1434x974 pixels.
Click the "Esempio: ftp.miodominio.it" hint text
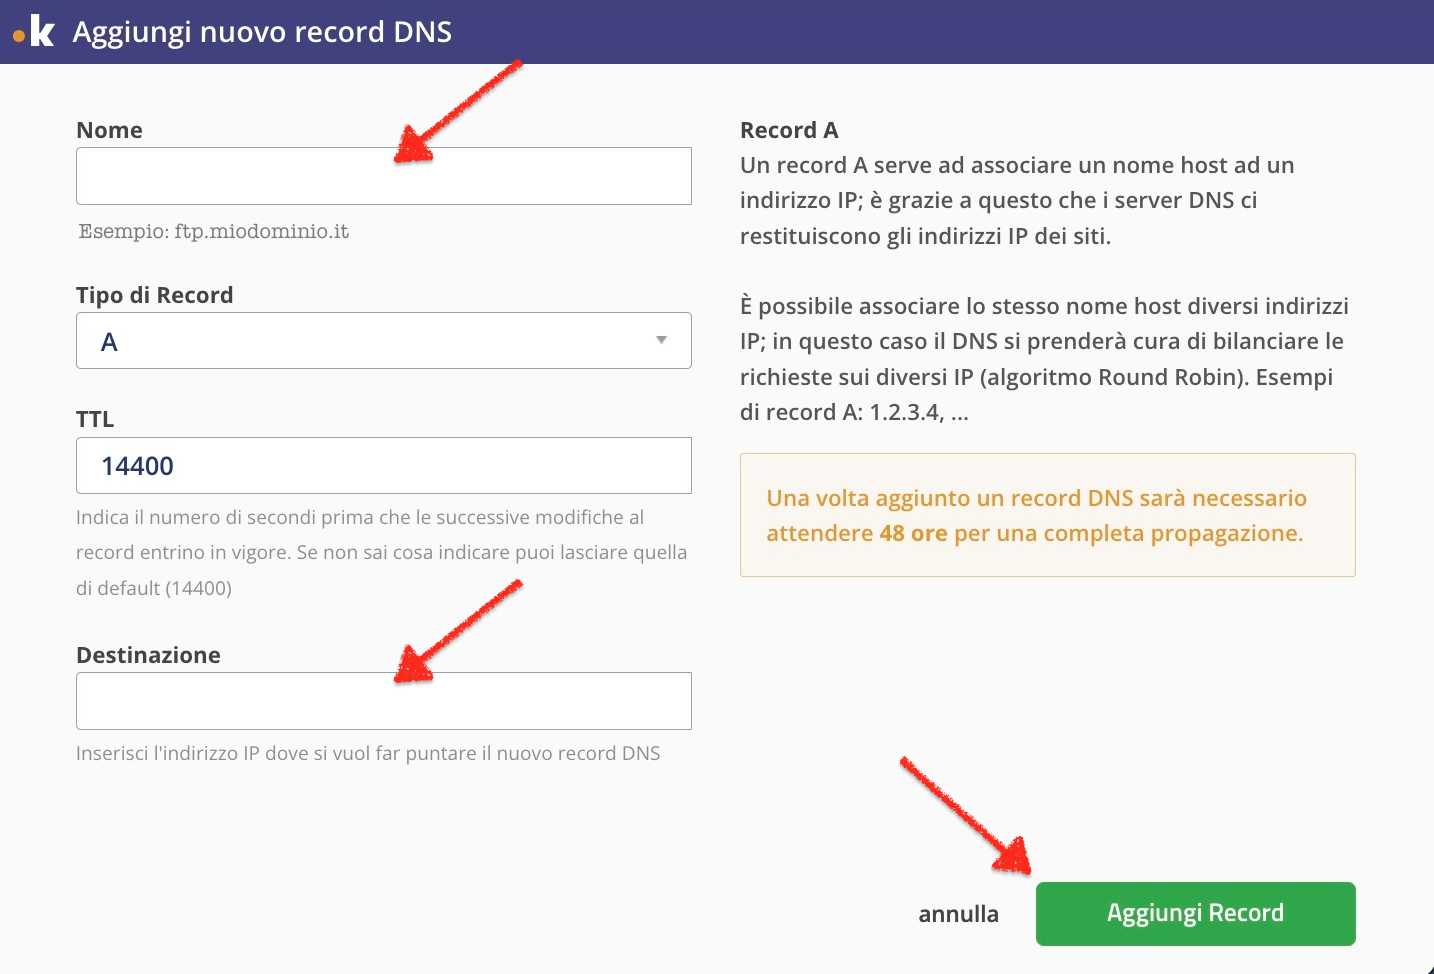(214, 231)
